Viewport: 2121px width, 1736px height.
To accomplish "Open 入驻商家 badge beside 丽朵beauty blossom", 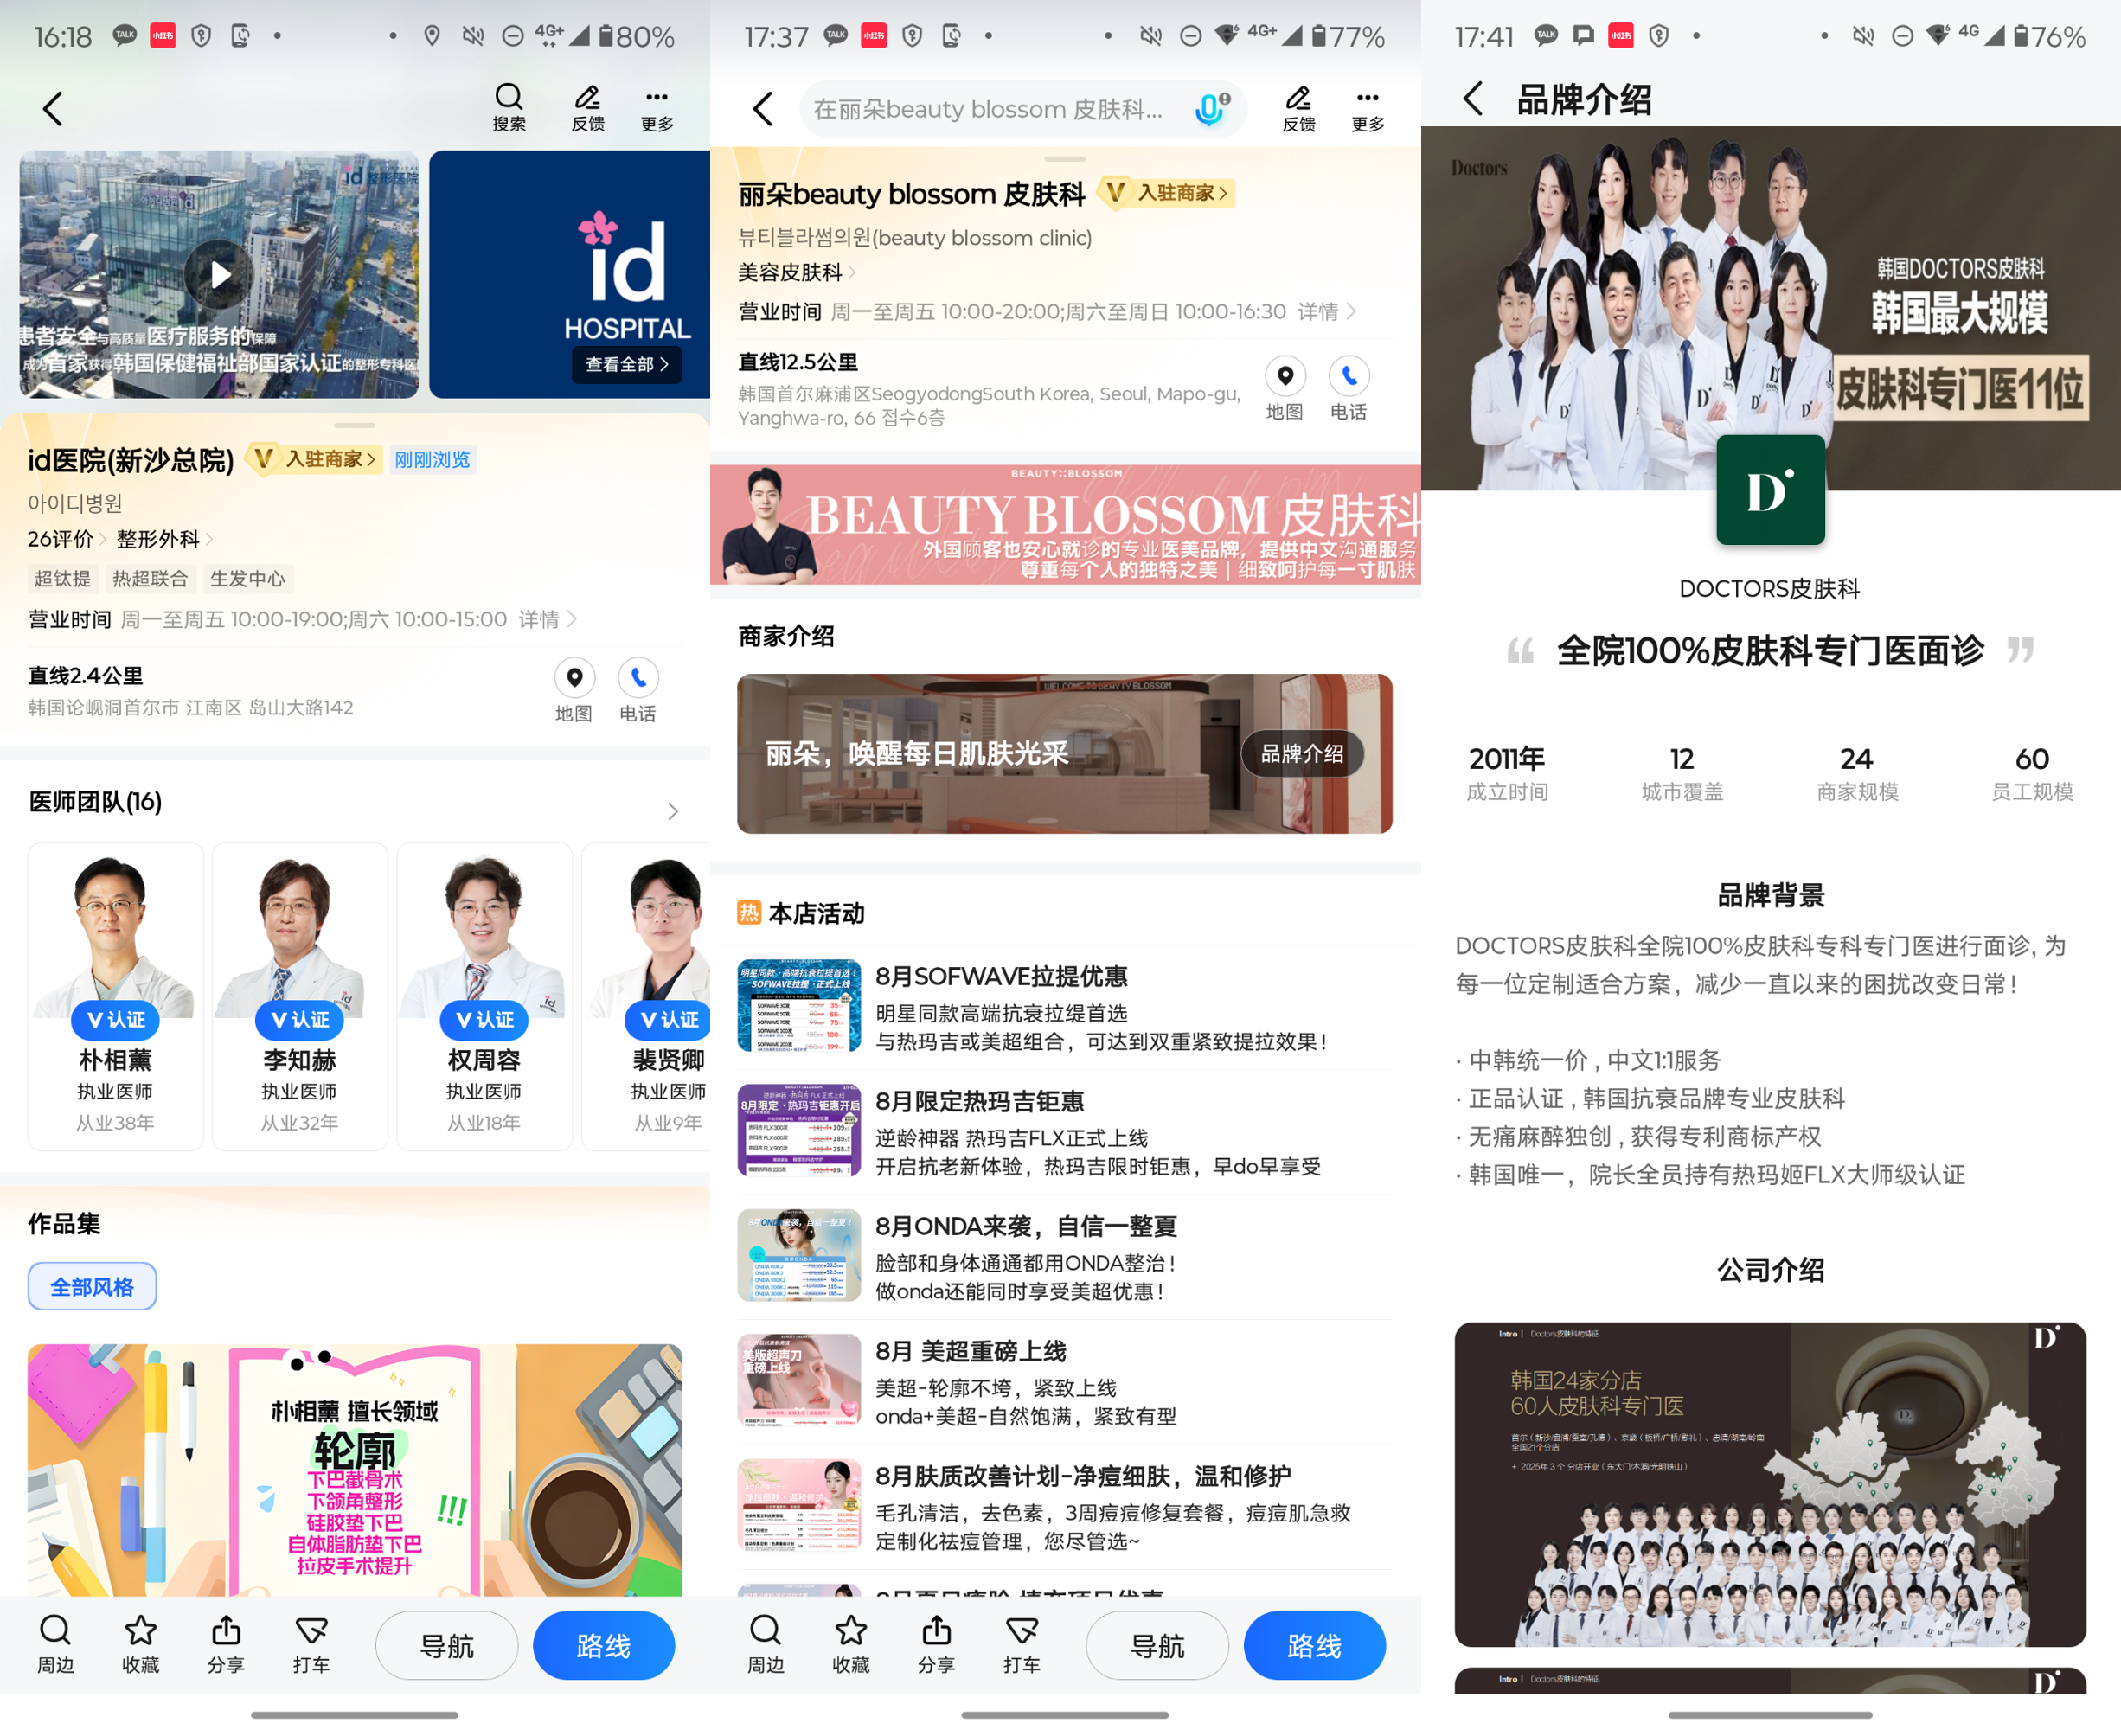I will [x=1167, y=192].
